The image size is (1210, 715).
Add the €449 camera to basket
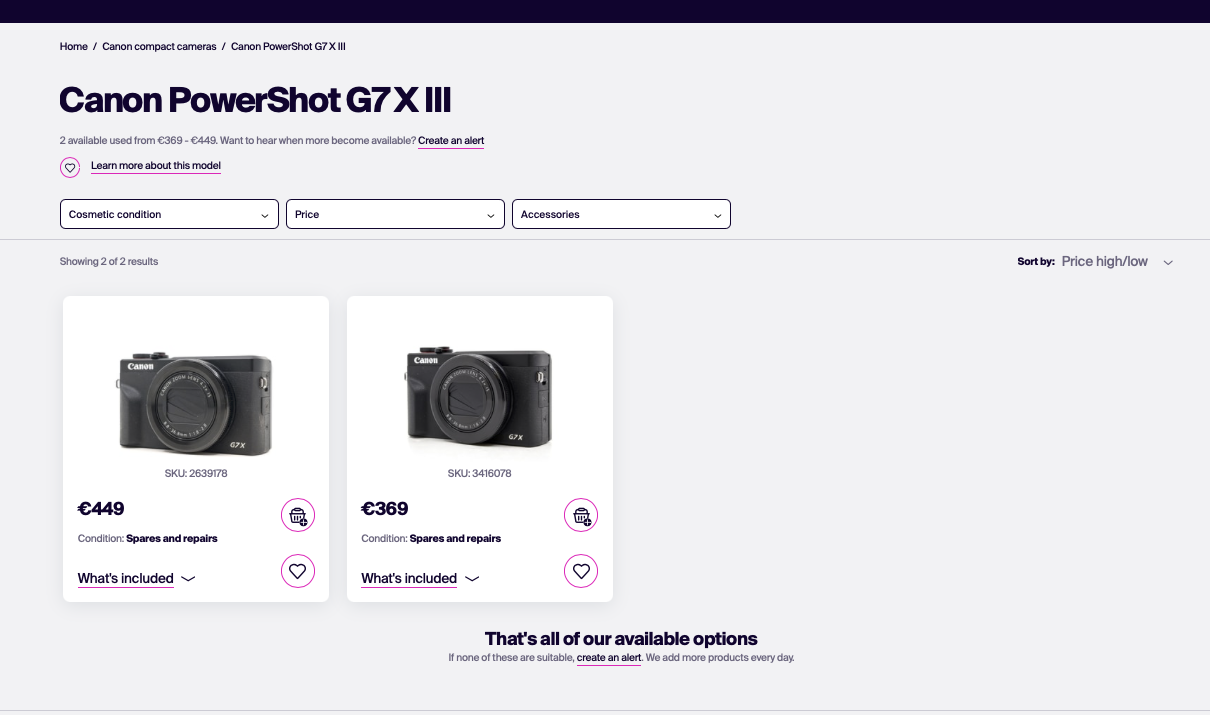coord(298,515)
